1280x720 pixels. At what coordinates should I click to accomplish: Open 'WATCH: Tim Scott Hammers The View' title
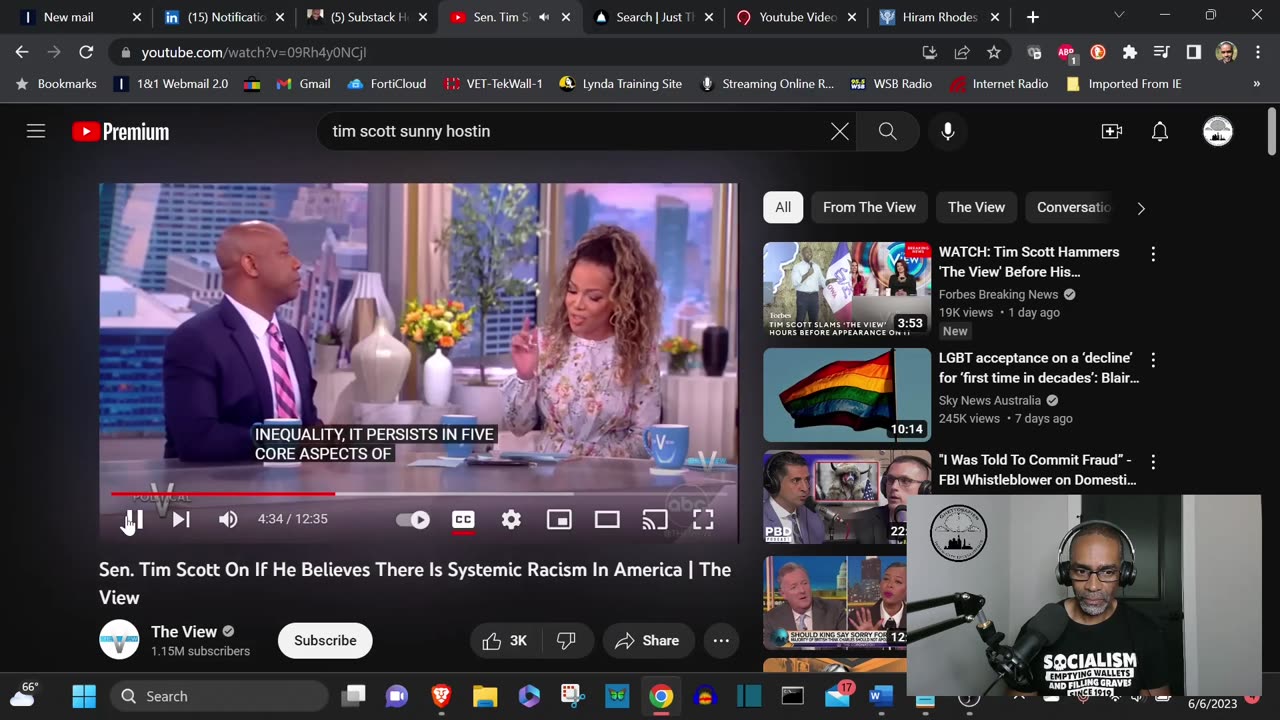point(1029,262)
